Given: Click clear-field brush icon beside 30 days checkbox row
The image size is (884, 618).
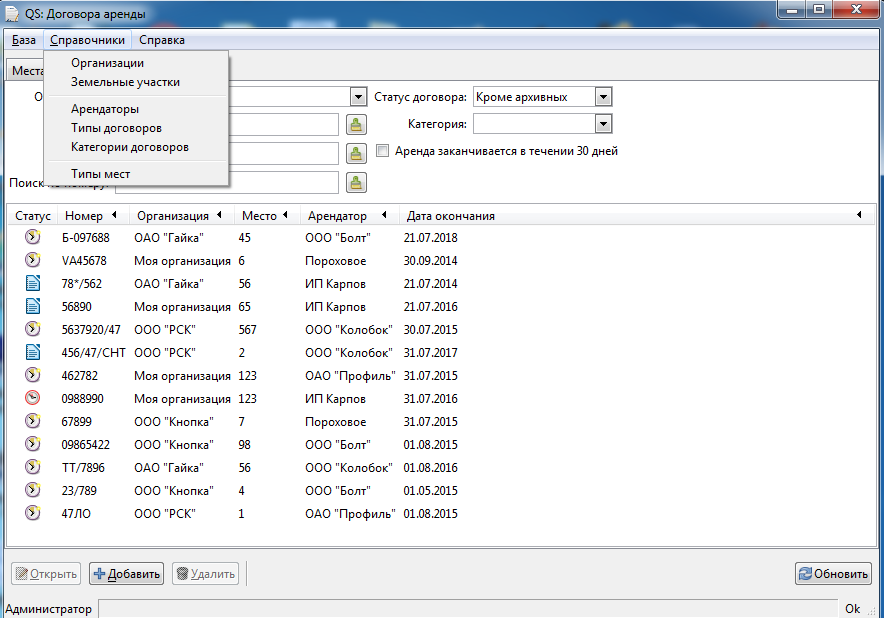Looking at the screenshot, I should (x=356, y=153).
